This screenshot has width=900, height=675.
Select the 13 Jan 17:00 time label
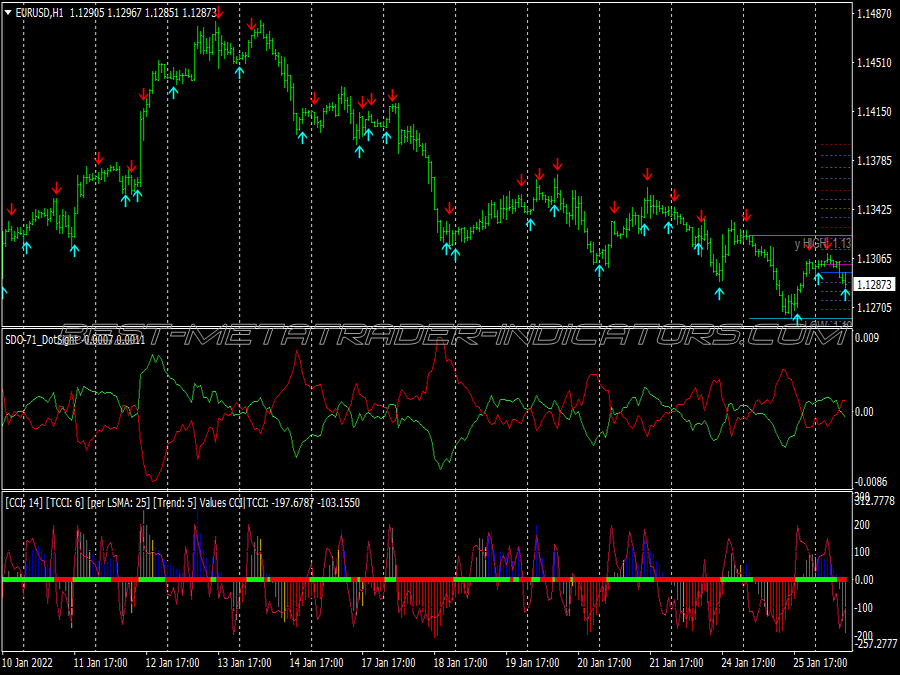[x=245, y=662]
